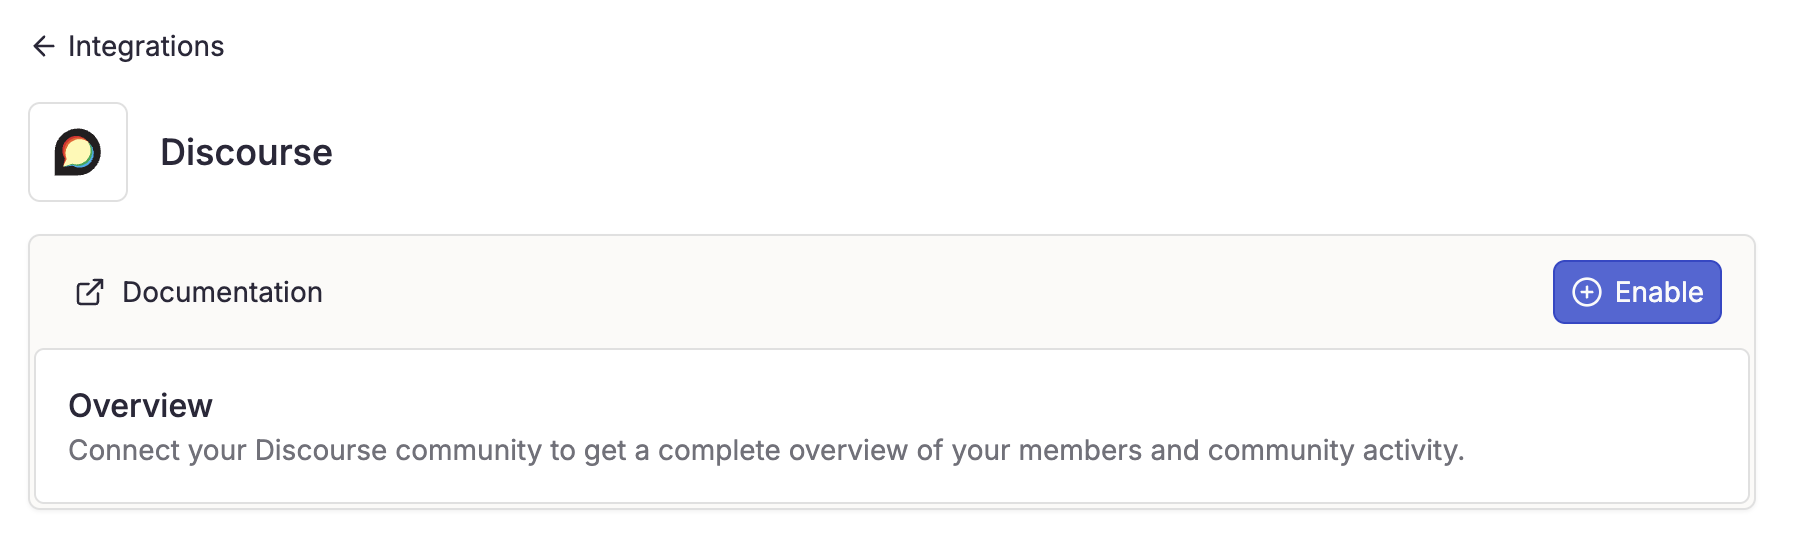This screenshot has width=1794, height=546.
Task: Click the Discourse overview description text
Action: [766, 450]
